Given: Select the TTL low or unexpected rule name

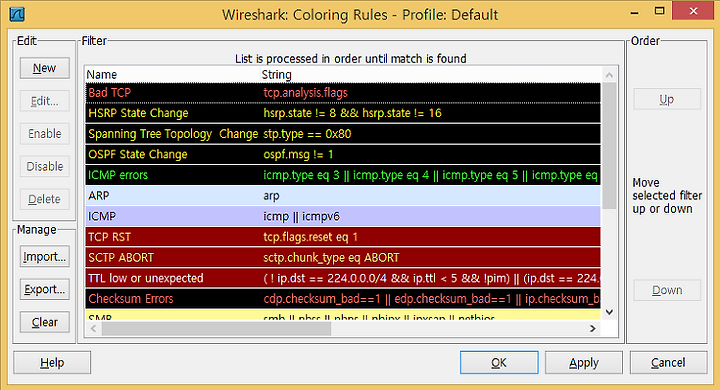Looking at the screenshot, I should [146, 278].
